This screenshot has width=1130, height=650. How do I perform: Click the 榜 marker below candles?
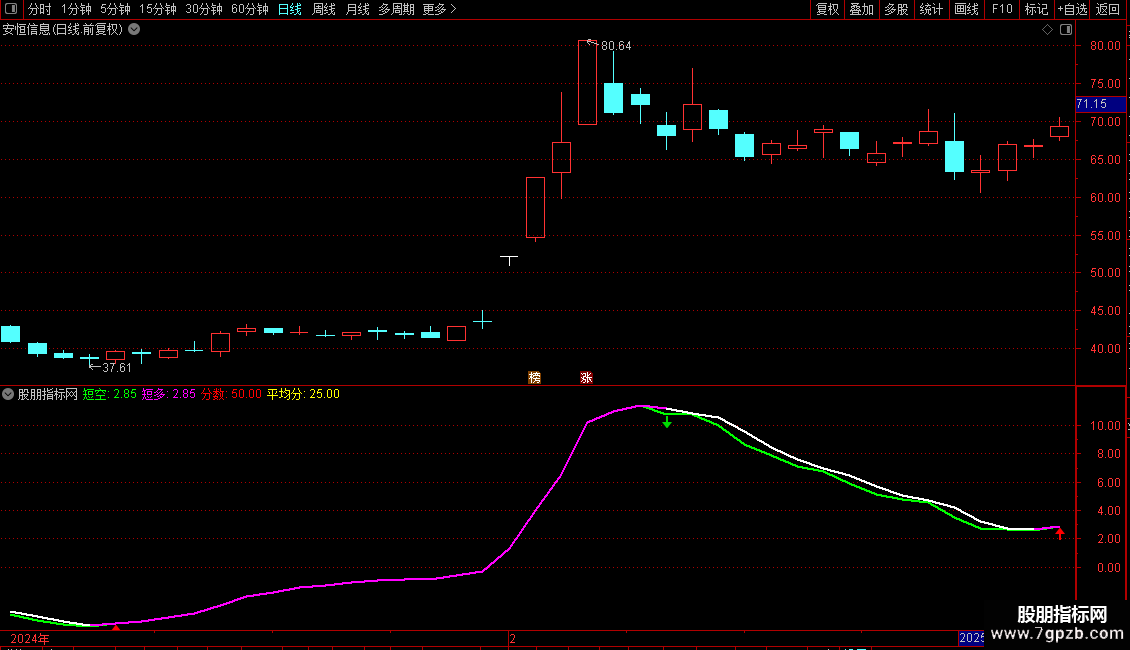535,378
